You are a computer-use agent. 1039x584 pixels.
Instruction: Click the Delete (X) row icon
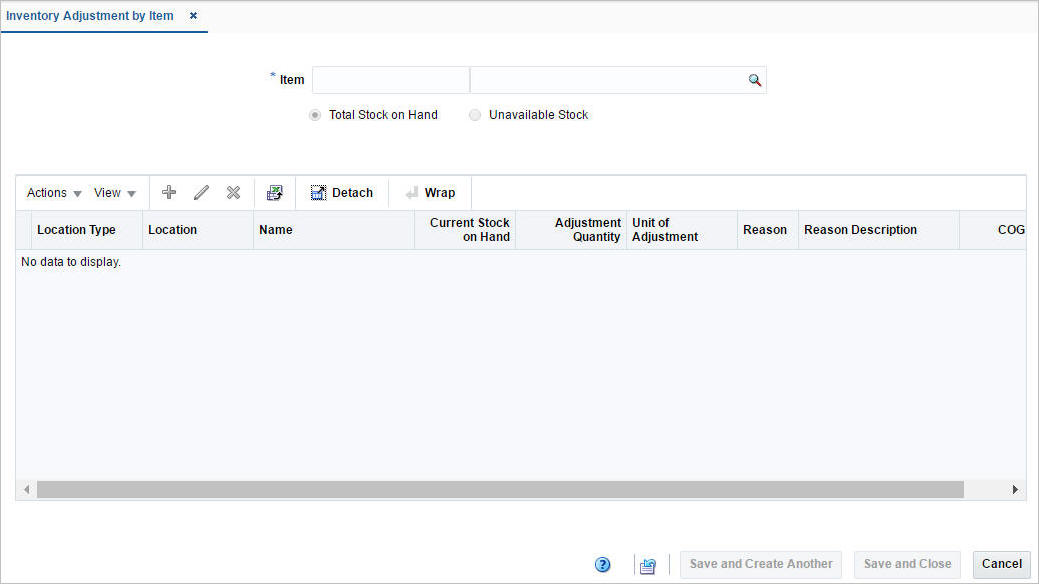click(x=233, y=192)
